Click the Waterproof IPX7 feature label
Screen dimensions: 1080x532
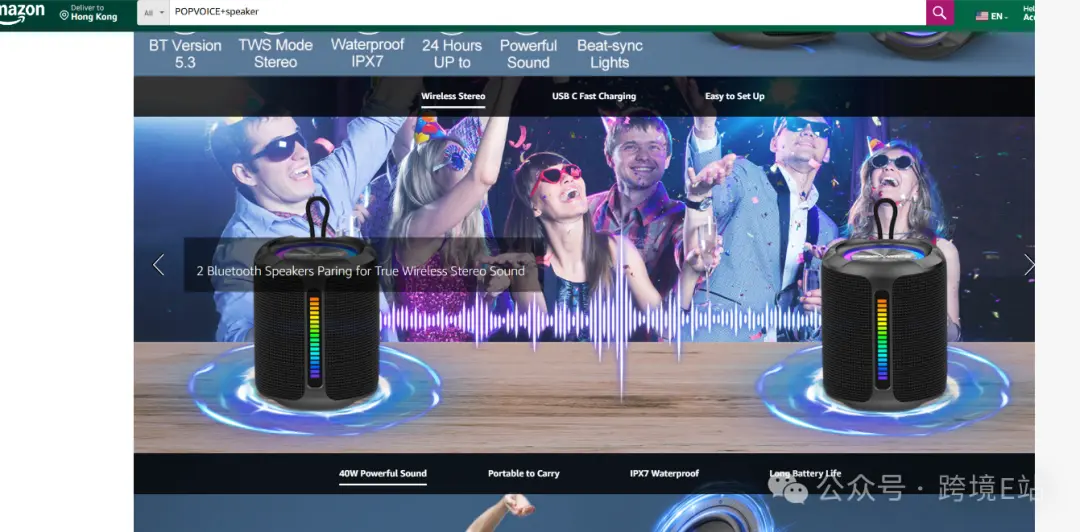click(367, 53)
